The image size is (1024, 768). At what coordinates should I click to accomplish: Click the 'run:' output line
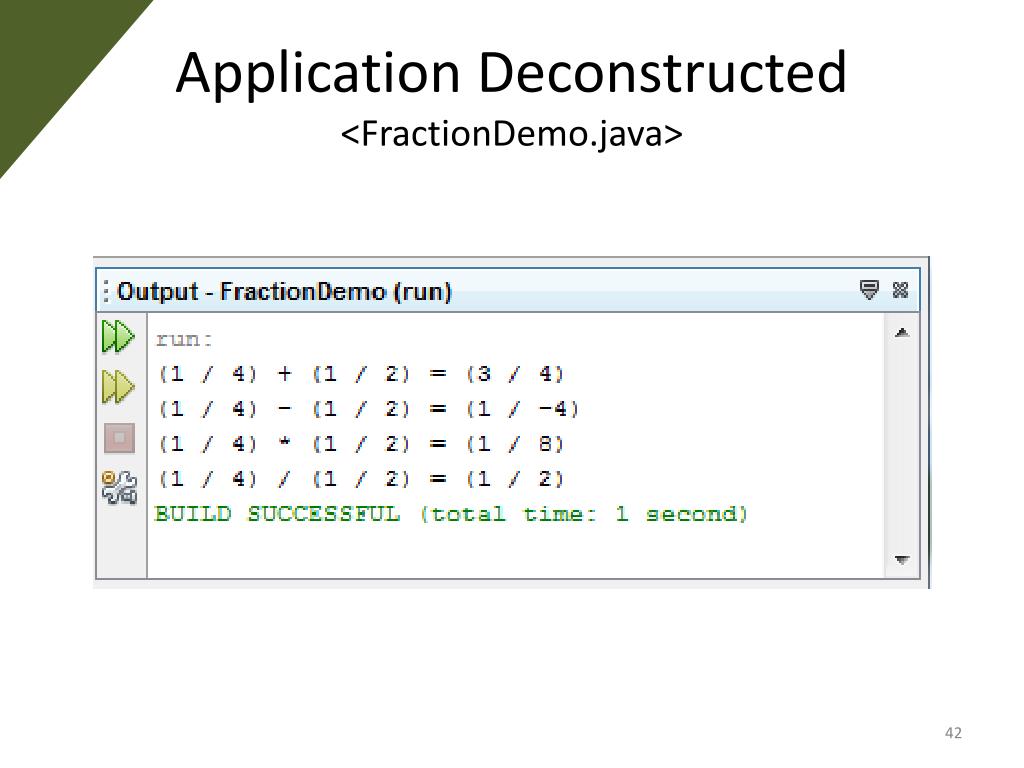[184, 340]
